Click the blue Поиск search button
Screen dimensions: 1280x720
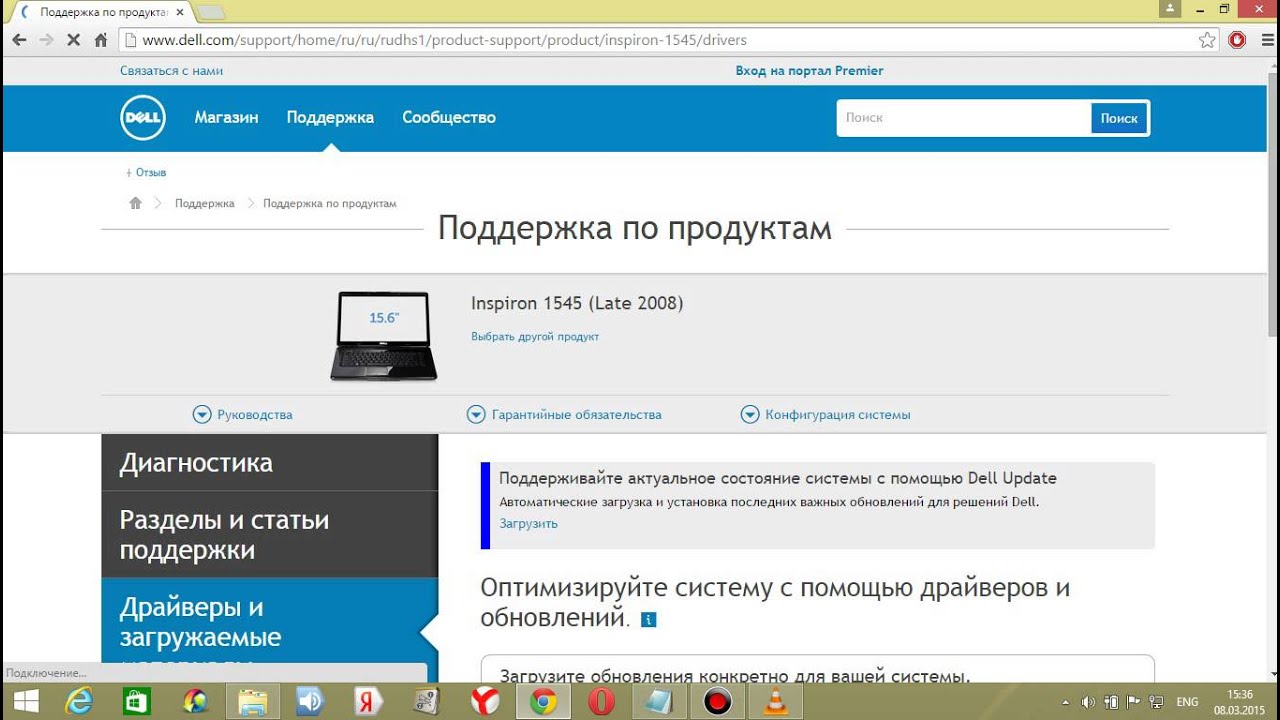tap(1119, 118)
